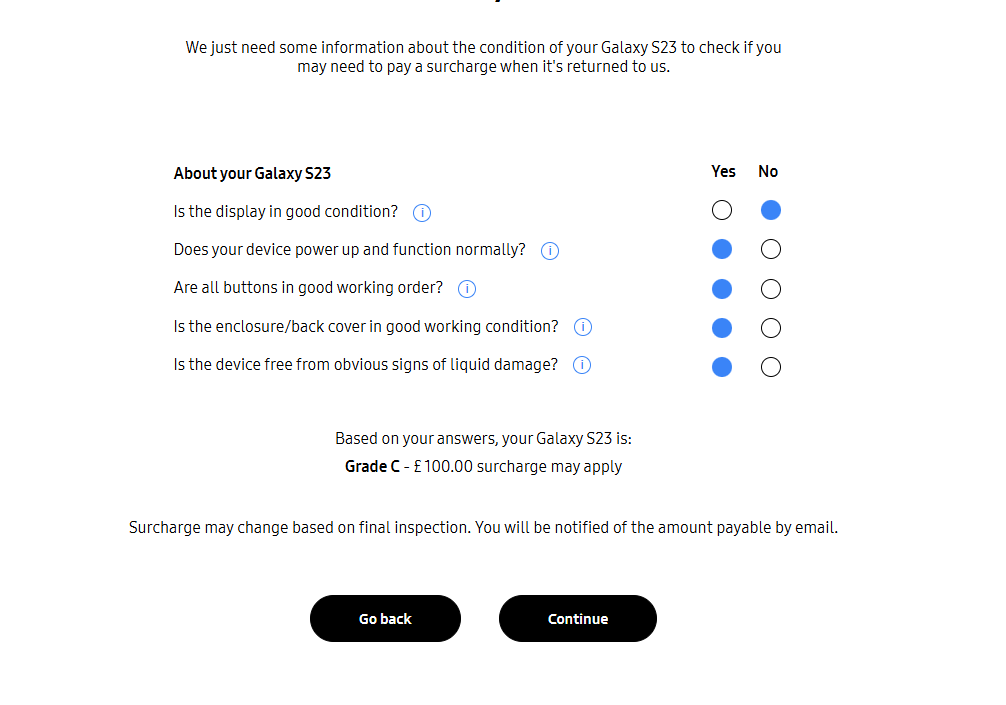This screenshot has height=705, width=1006.
Task: Select Yes for display in good condition
Action: 722,210
